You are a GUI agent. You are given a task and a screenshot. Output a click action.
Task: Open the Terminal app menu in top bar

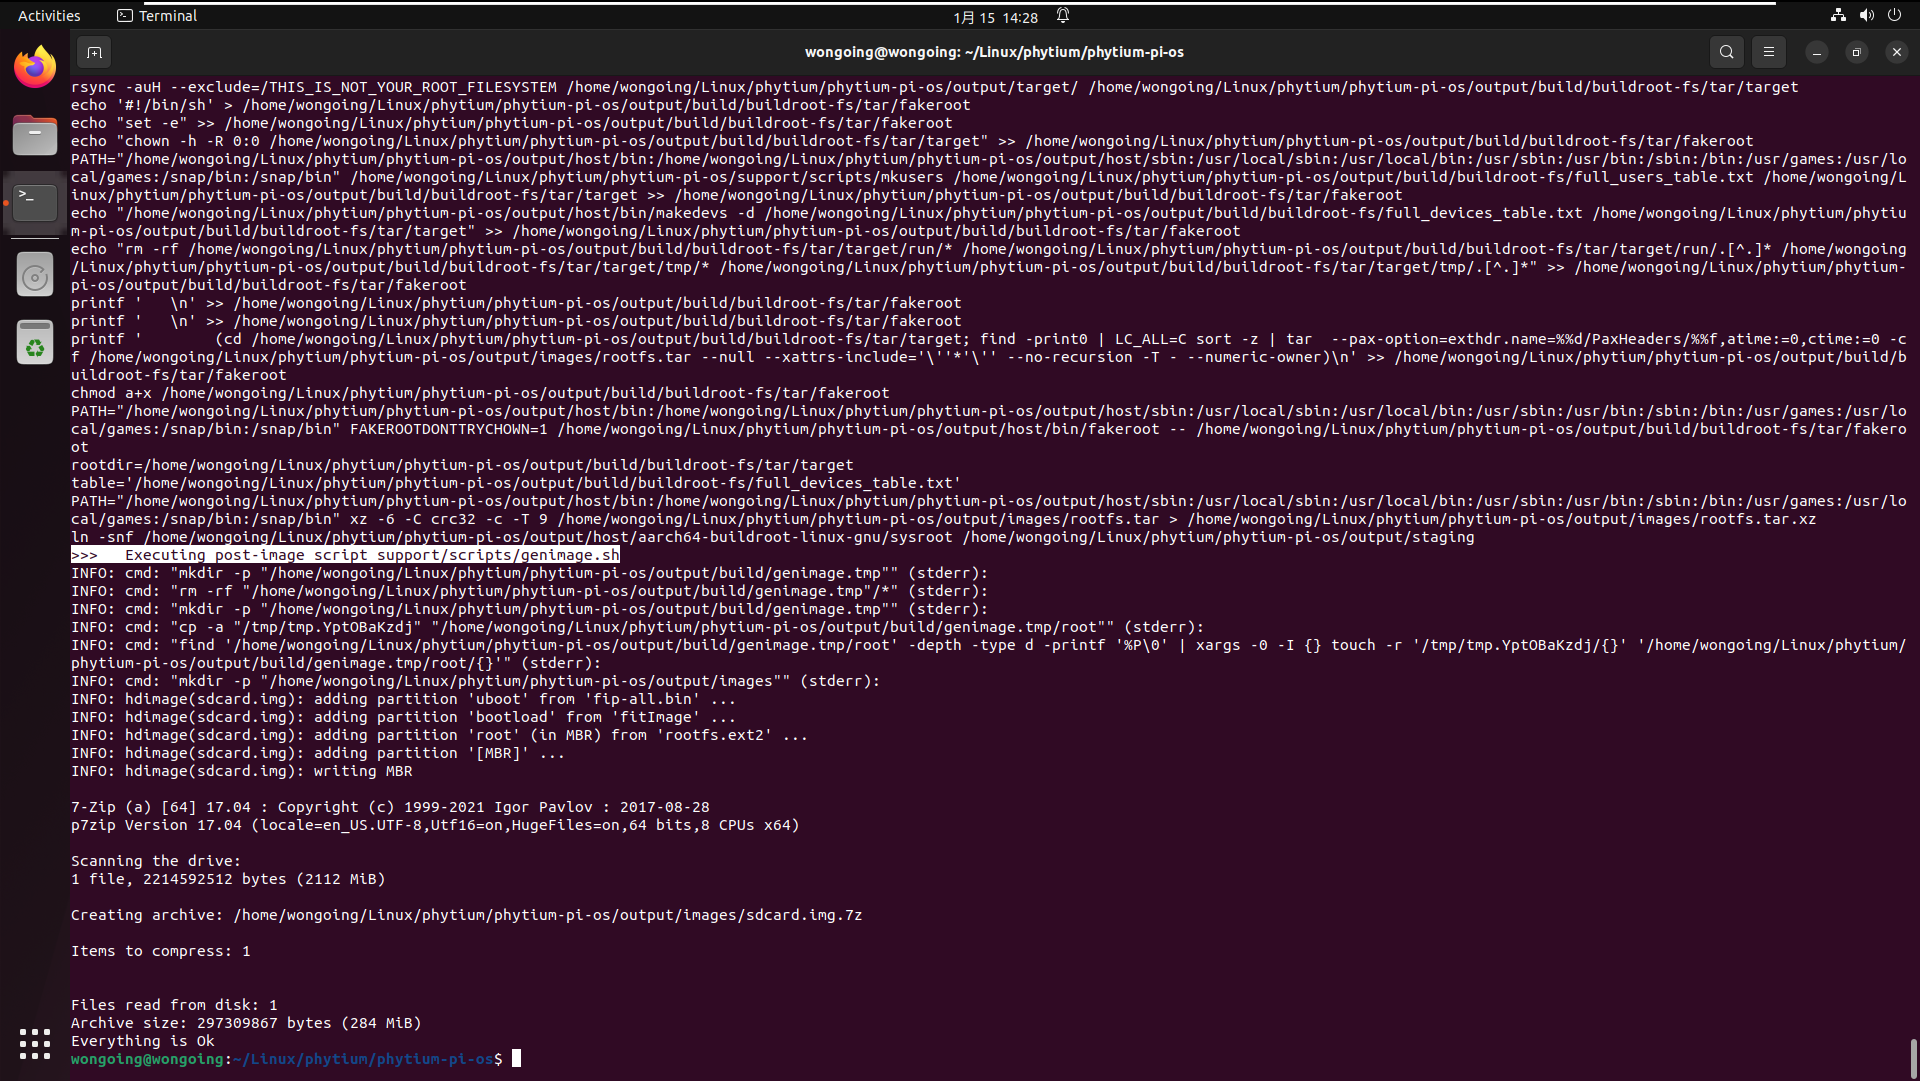pos(157,16)
